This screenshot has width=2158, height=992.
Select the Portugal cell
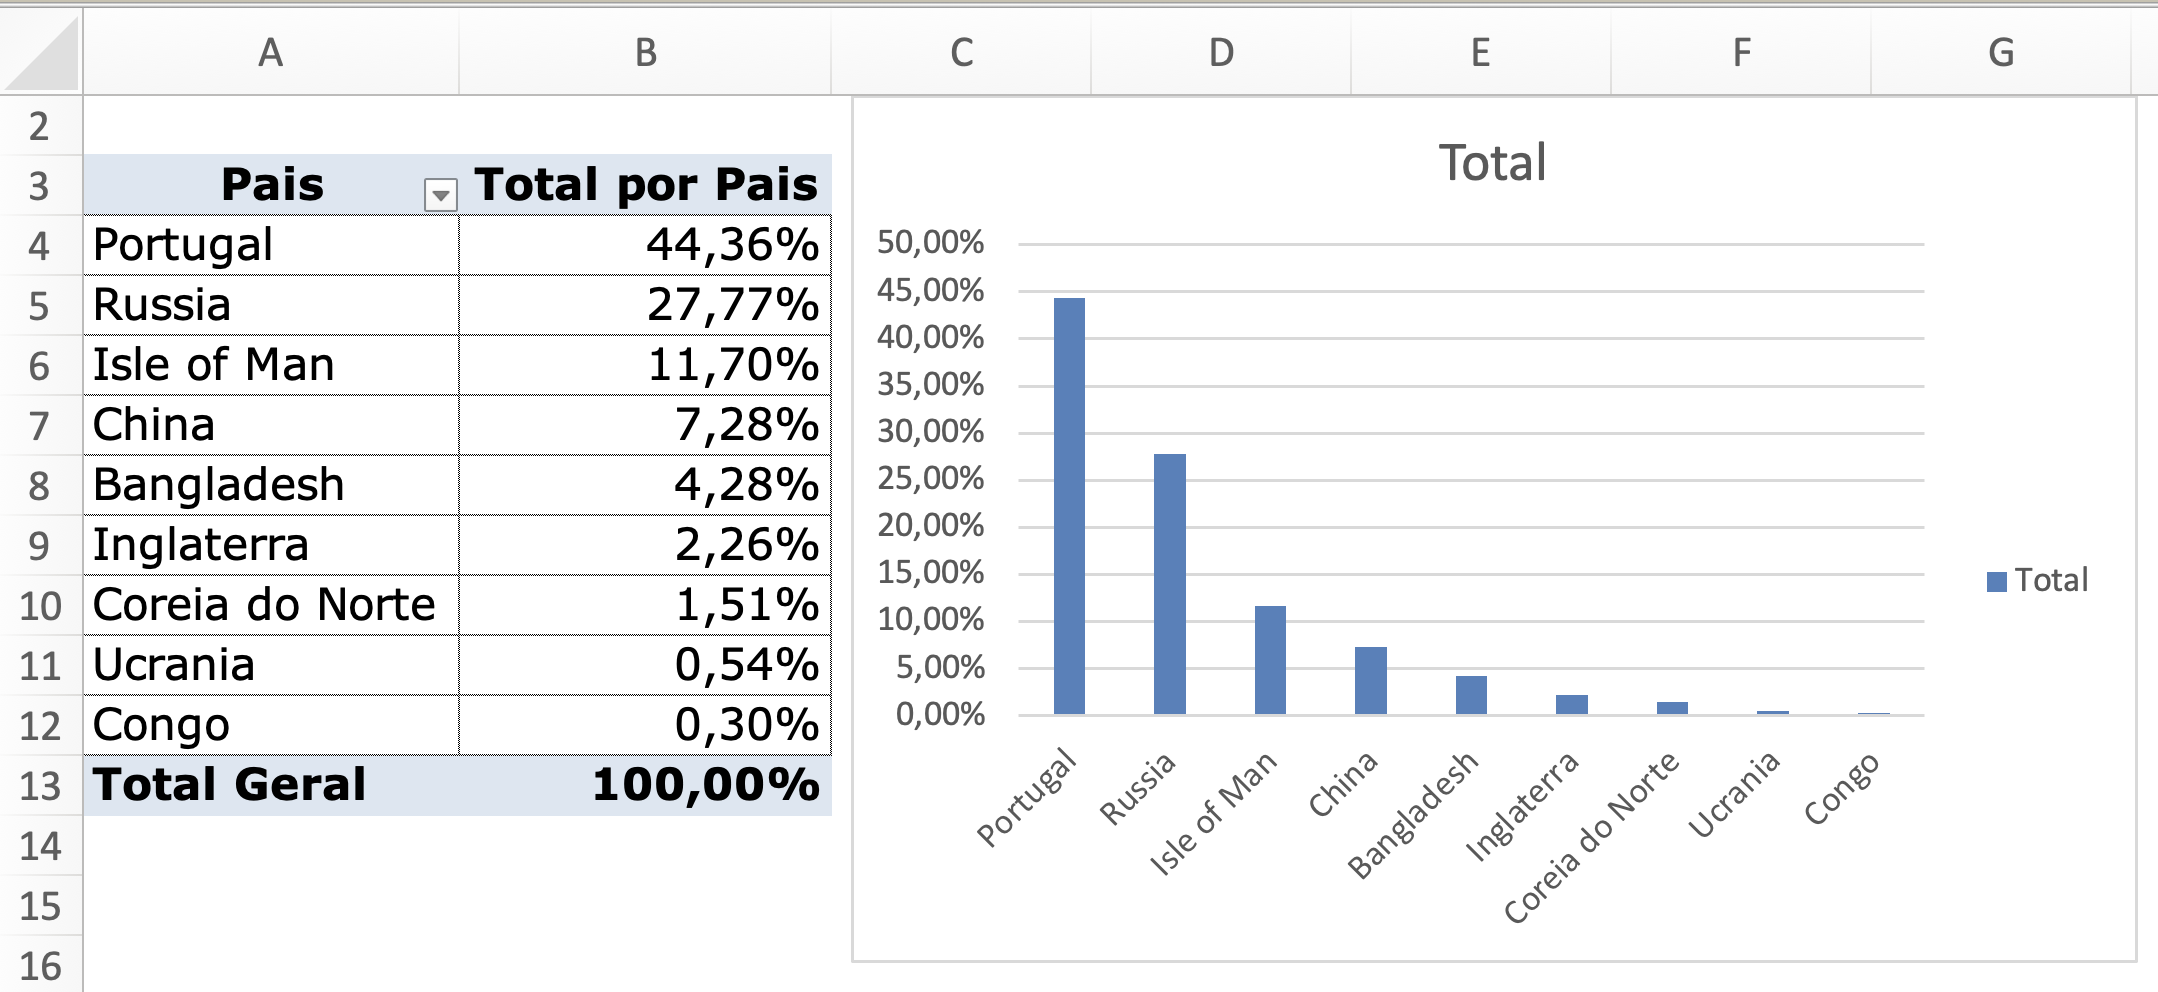(x=270, y=245)
